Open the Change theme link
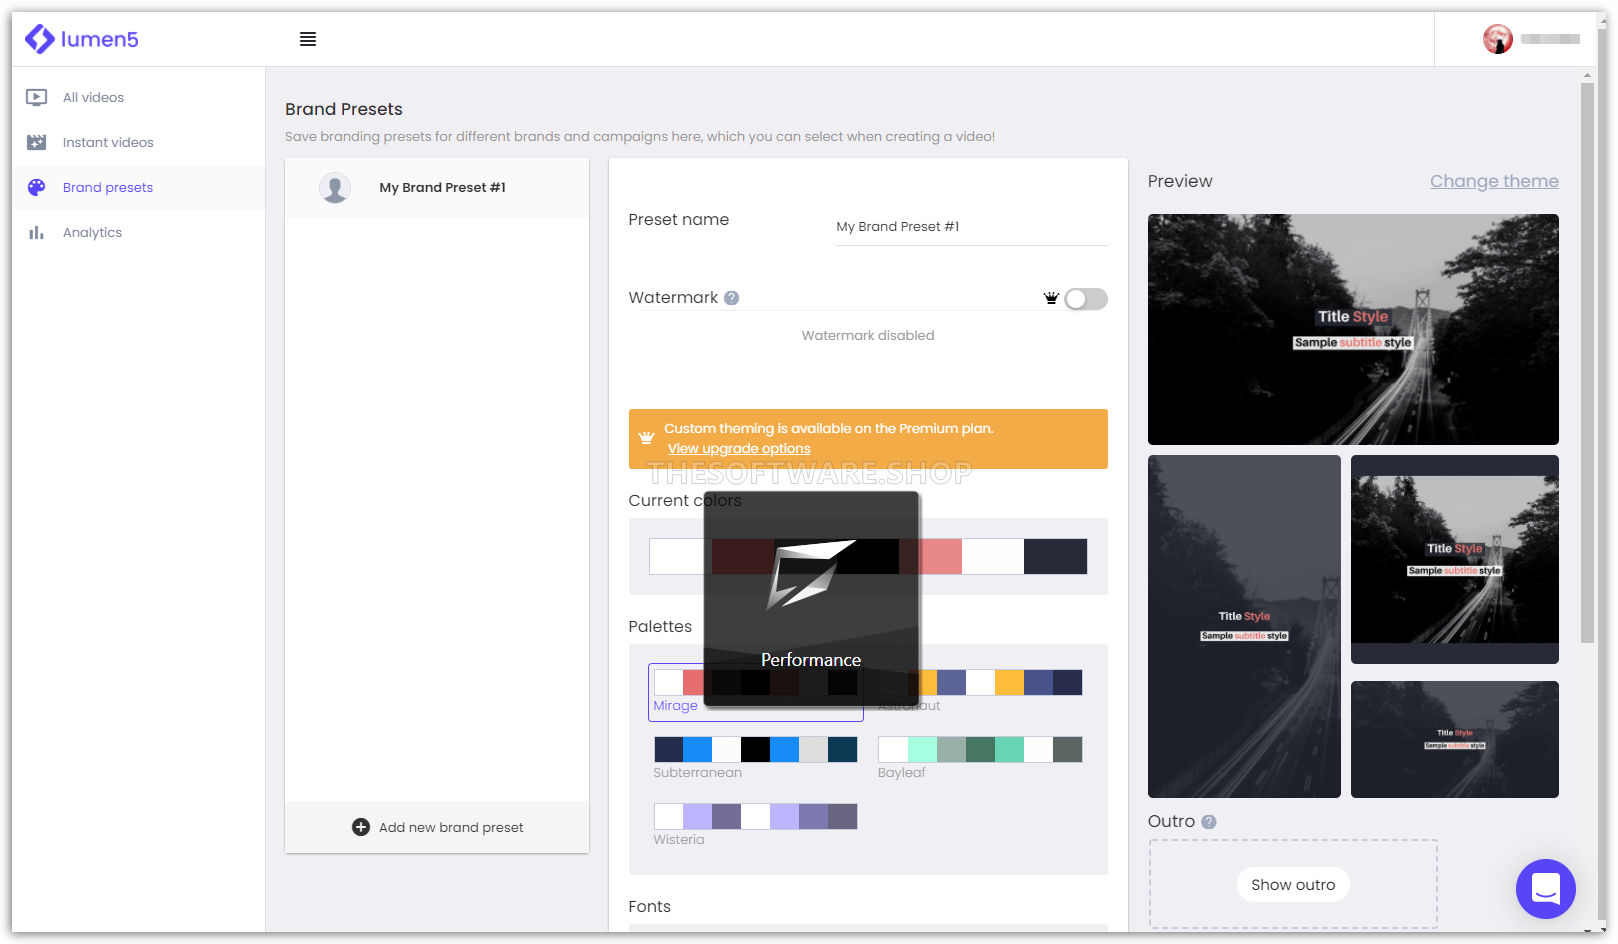The height and width of the screenshot is (944, 1618). (x=1494, y=181)
